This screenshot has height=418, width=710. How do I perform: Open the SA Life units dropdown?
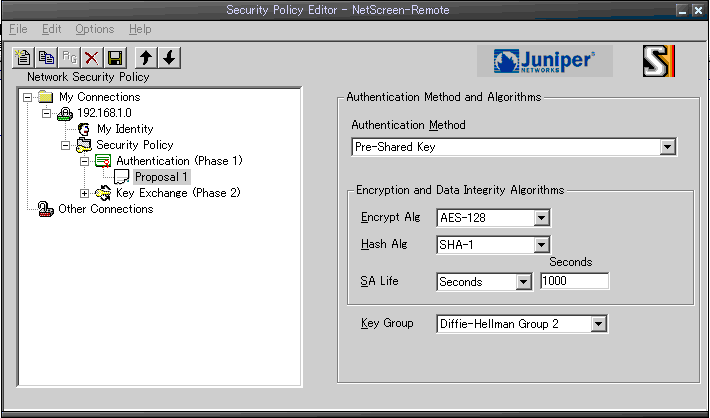tap(523, 282)
